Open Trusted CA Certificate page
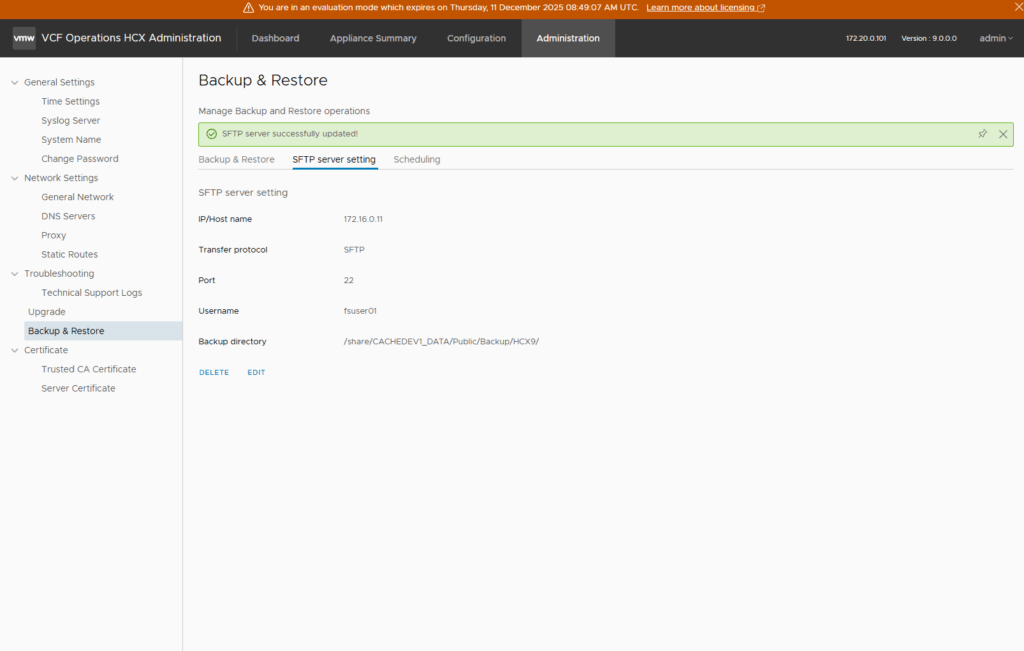The height and width of the screenshot is (651, 1024). pyautogui.click(x=88, y=369)
